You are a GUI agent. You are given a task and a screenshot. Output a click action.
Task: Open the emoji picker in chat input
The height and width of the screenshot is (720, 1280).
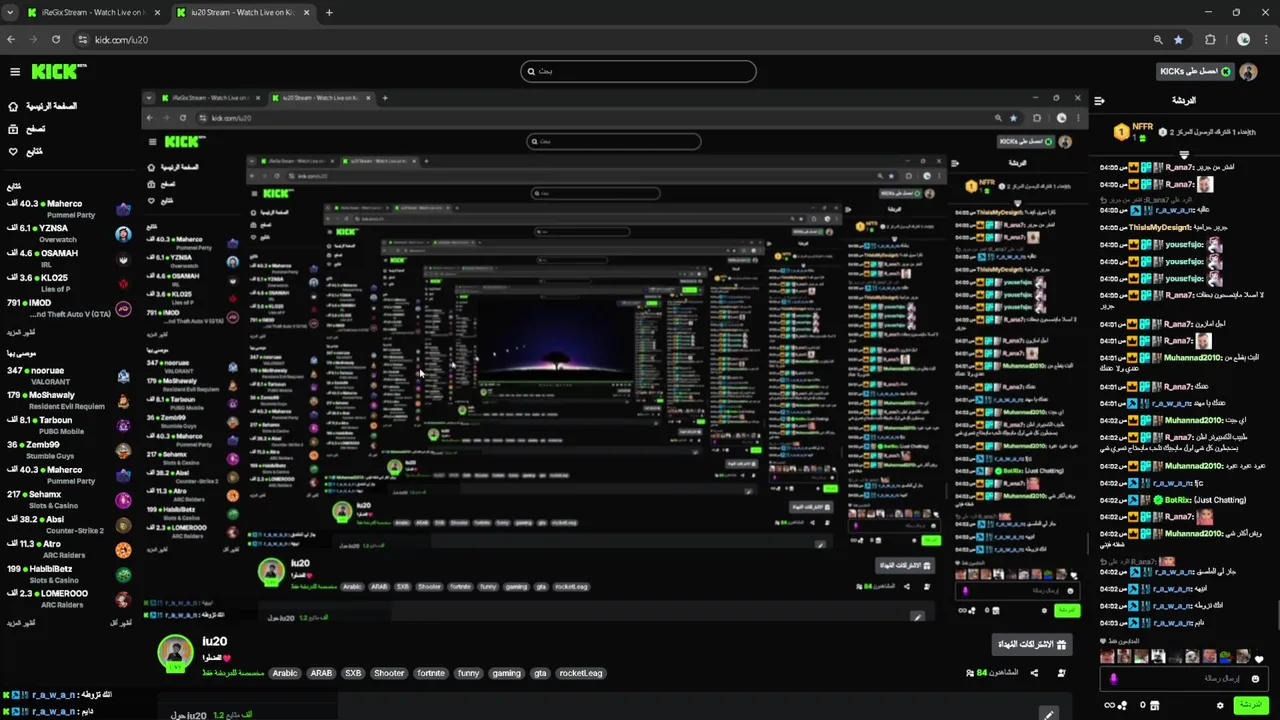1256,679
